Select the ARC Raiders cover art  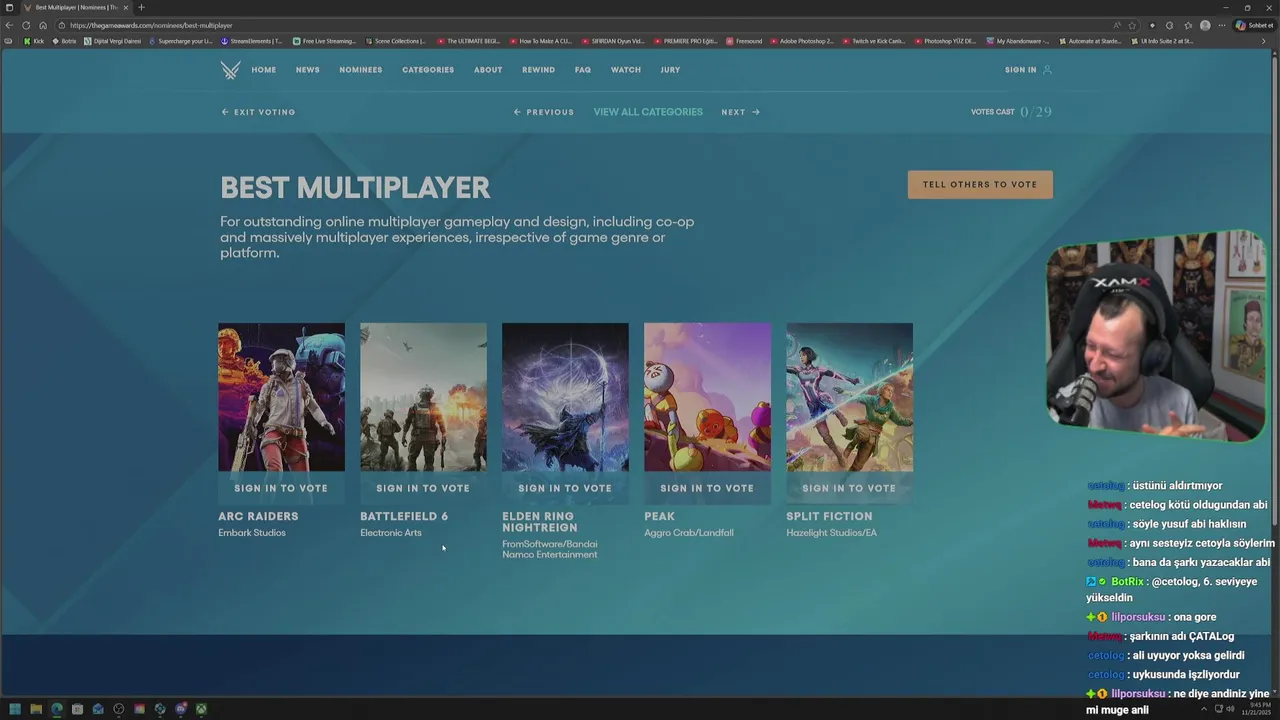[282, 397]
